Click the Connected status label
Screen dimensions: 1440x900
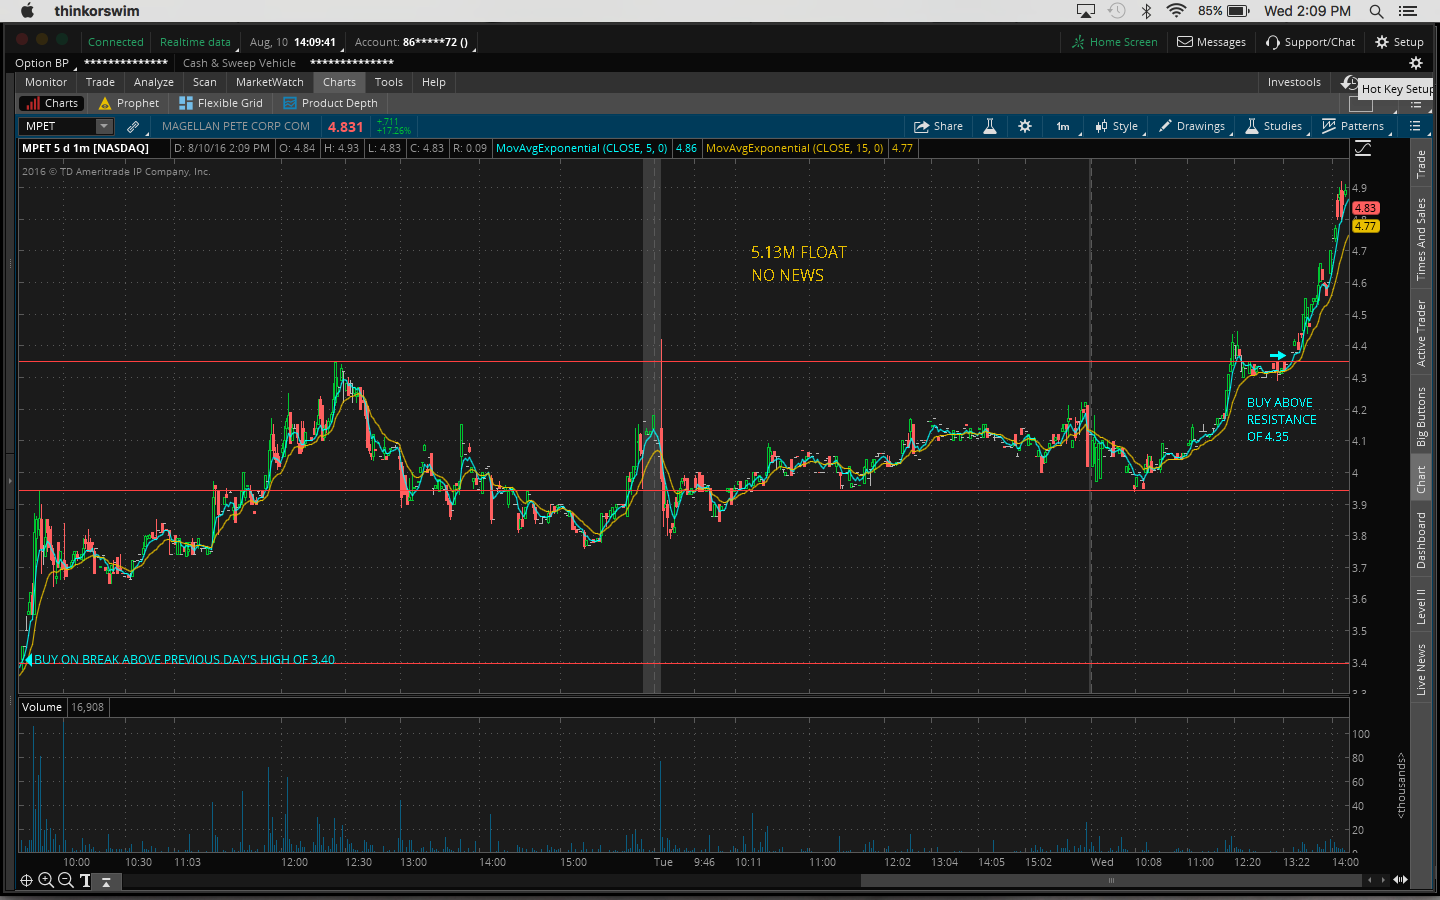pos(116,42)
